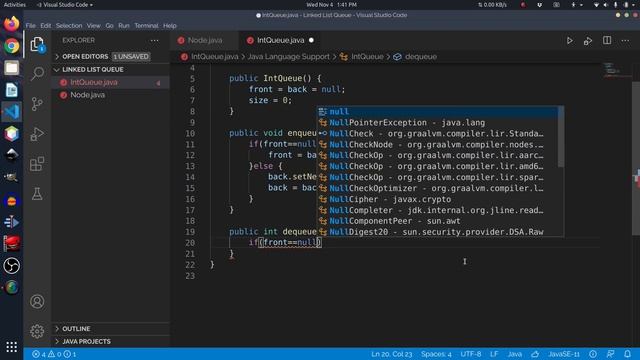Image resolution: width=640 pixels, height=360 pixels.
Task: Launch Google Chrome from the dock
Action: pyautogui.click(x=11, y=46)
